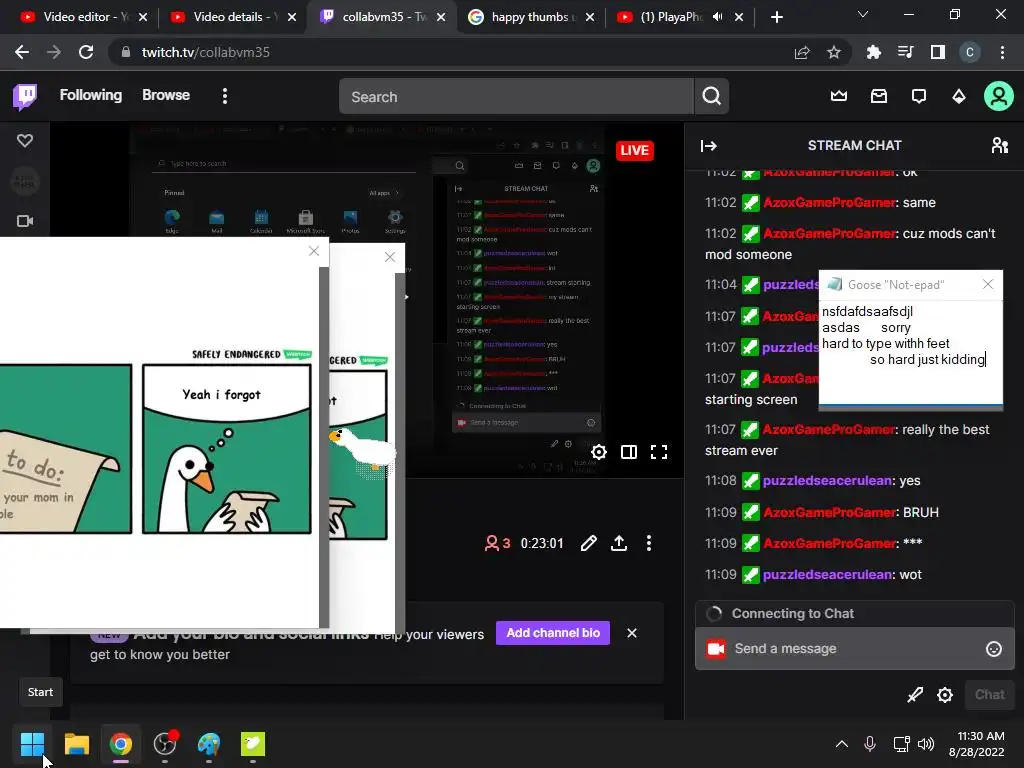
Task: Dismiss the add bio banner
Action: click(x=632, y=633)
